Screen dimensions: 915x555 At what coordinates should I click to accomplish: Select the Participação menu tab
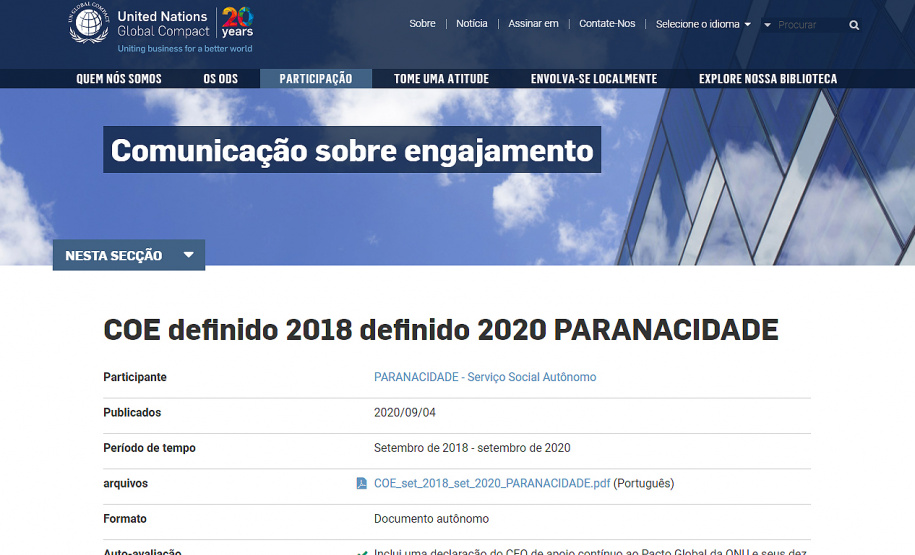click(x=316, y=79)
